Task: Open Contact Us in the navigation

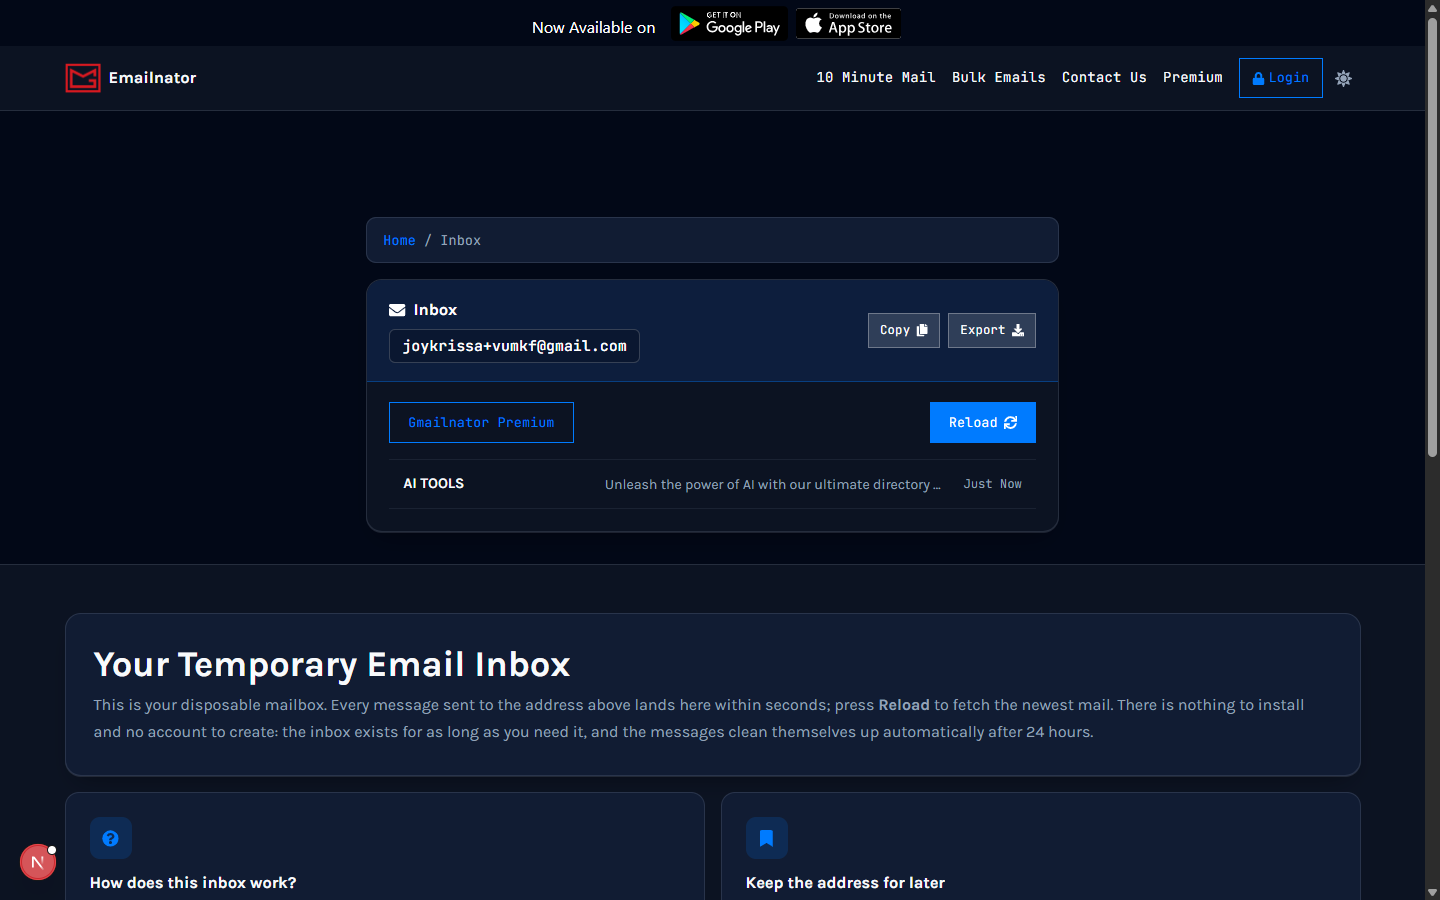Action: click(1104, 77)
